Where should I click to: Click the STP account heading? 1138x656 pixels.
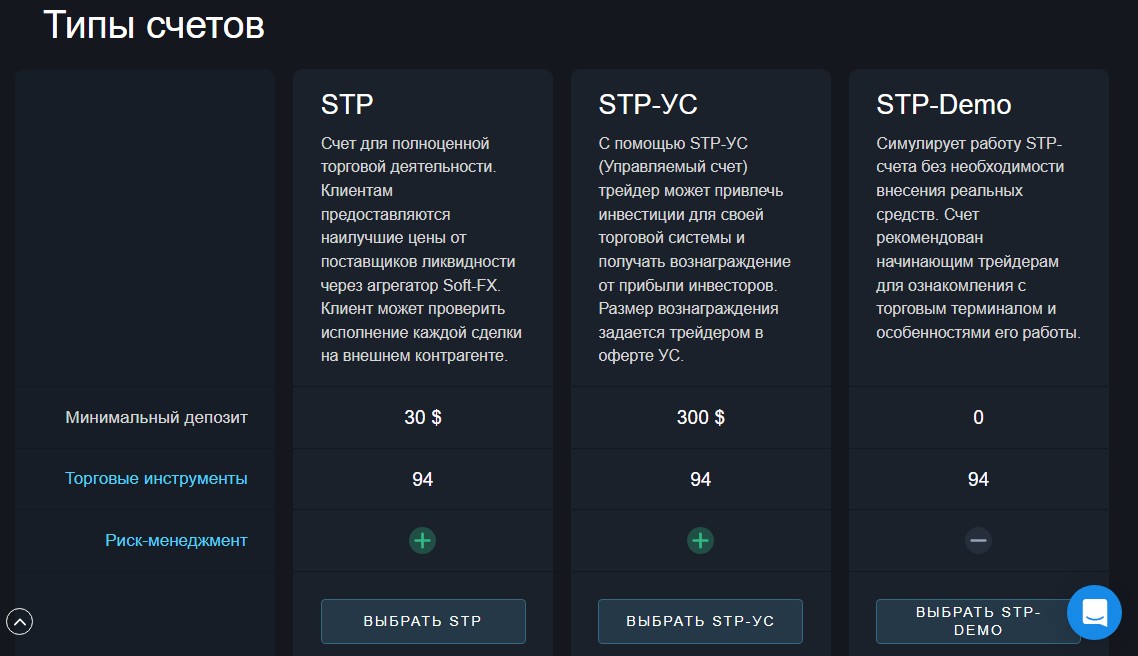pyautogui.click(x=347, y=104)
